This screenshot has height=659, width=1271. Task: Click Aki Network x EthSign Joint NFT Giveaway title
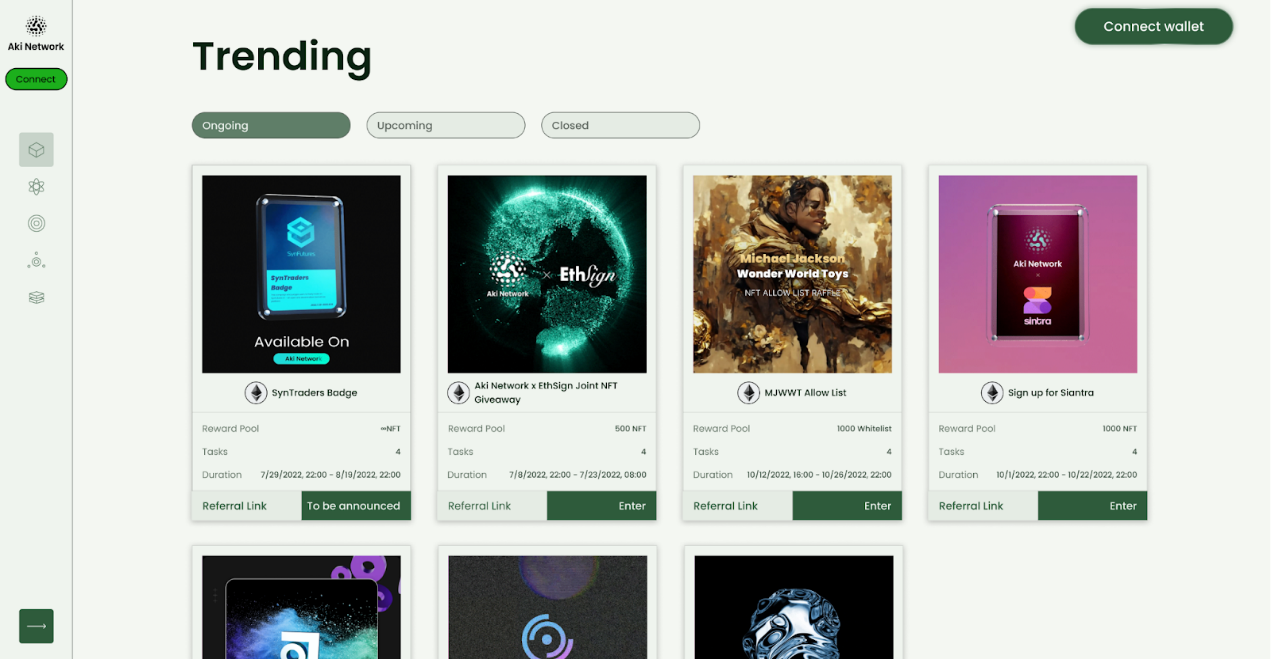click(546, 392)
